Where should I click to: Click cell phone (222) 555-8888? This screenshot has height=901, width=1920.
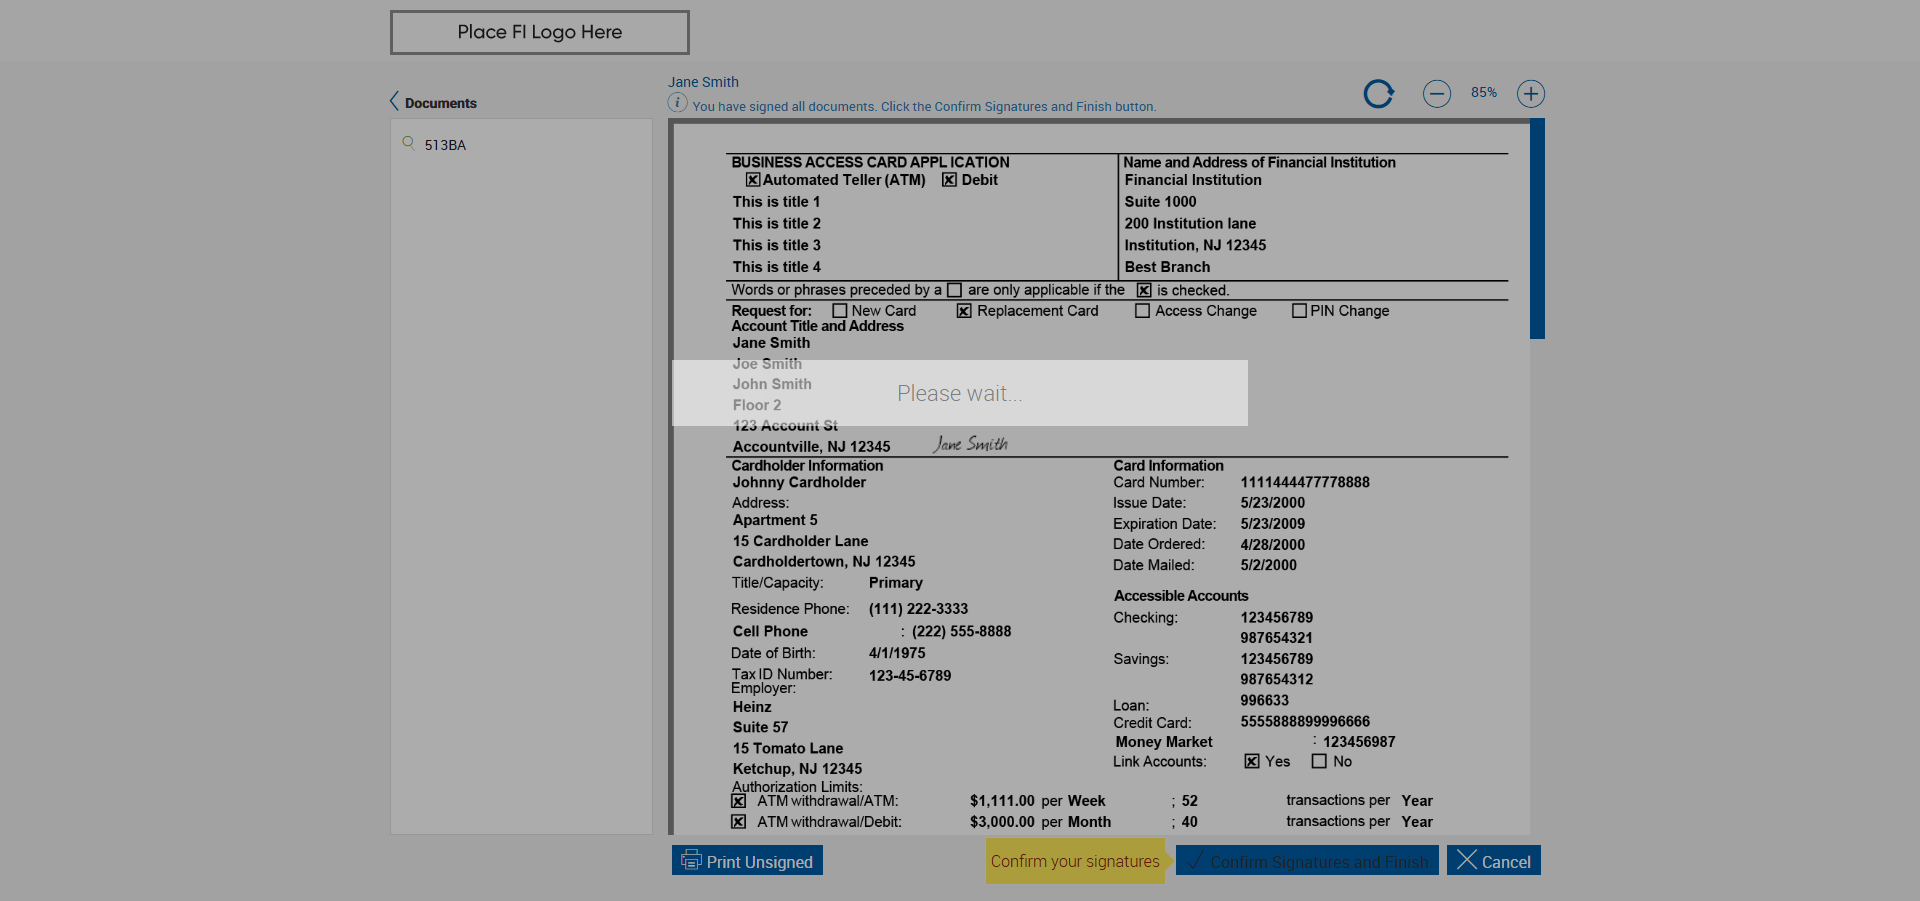click(961, 632)
